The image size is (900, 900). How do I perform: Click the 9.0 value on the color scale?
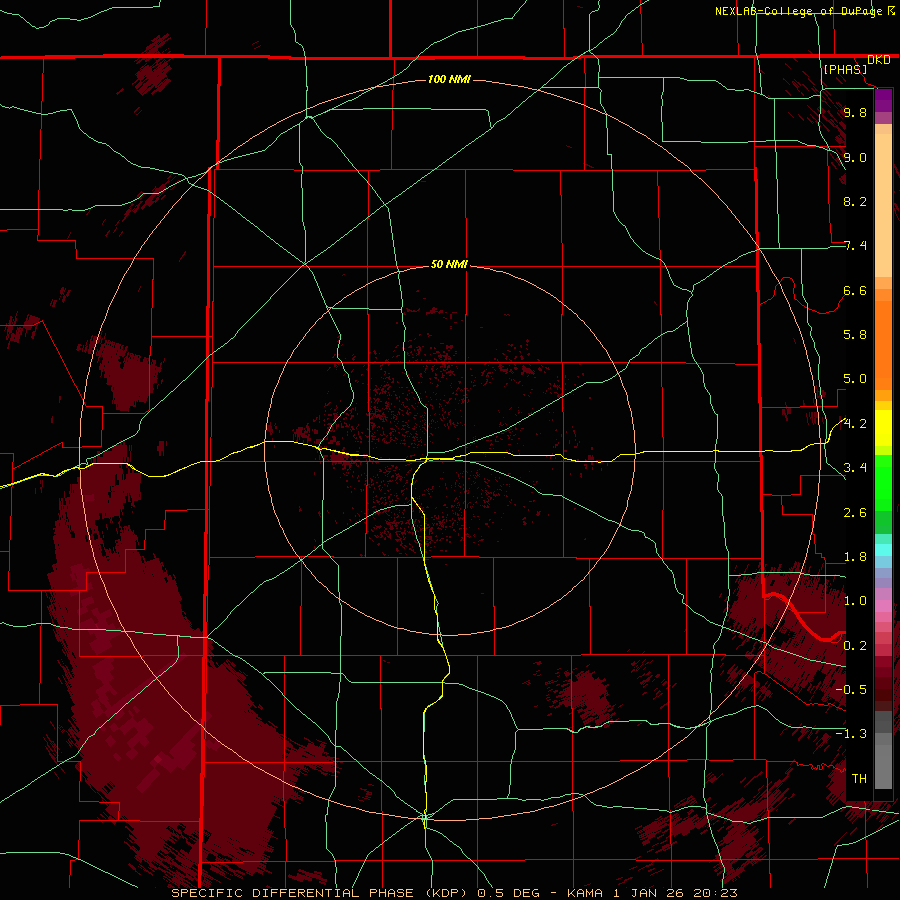[855, 157]
